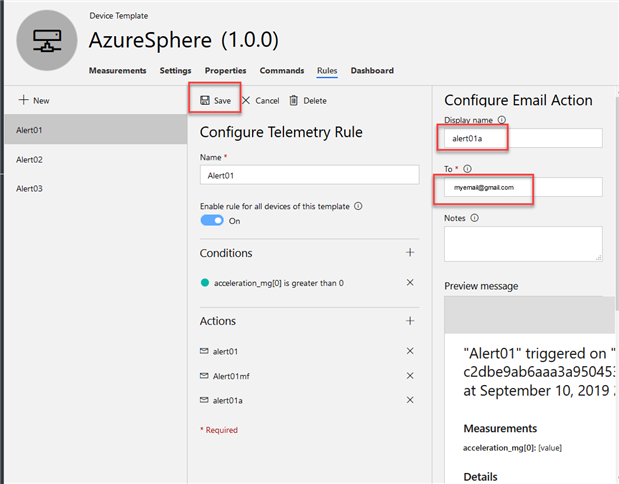
Task: Click the rule Name input field
Action: [310, 175]
